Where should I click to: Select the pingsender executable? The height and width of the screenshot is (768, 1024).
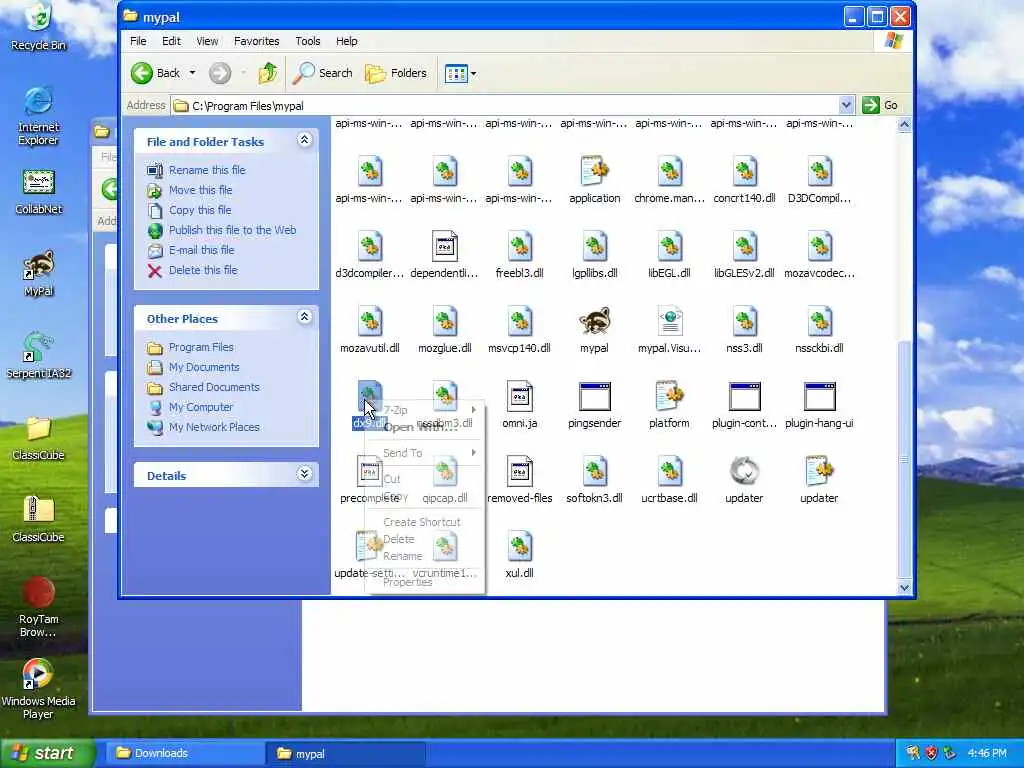594,405
